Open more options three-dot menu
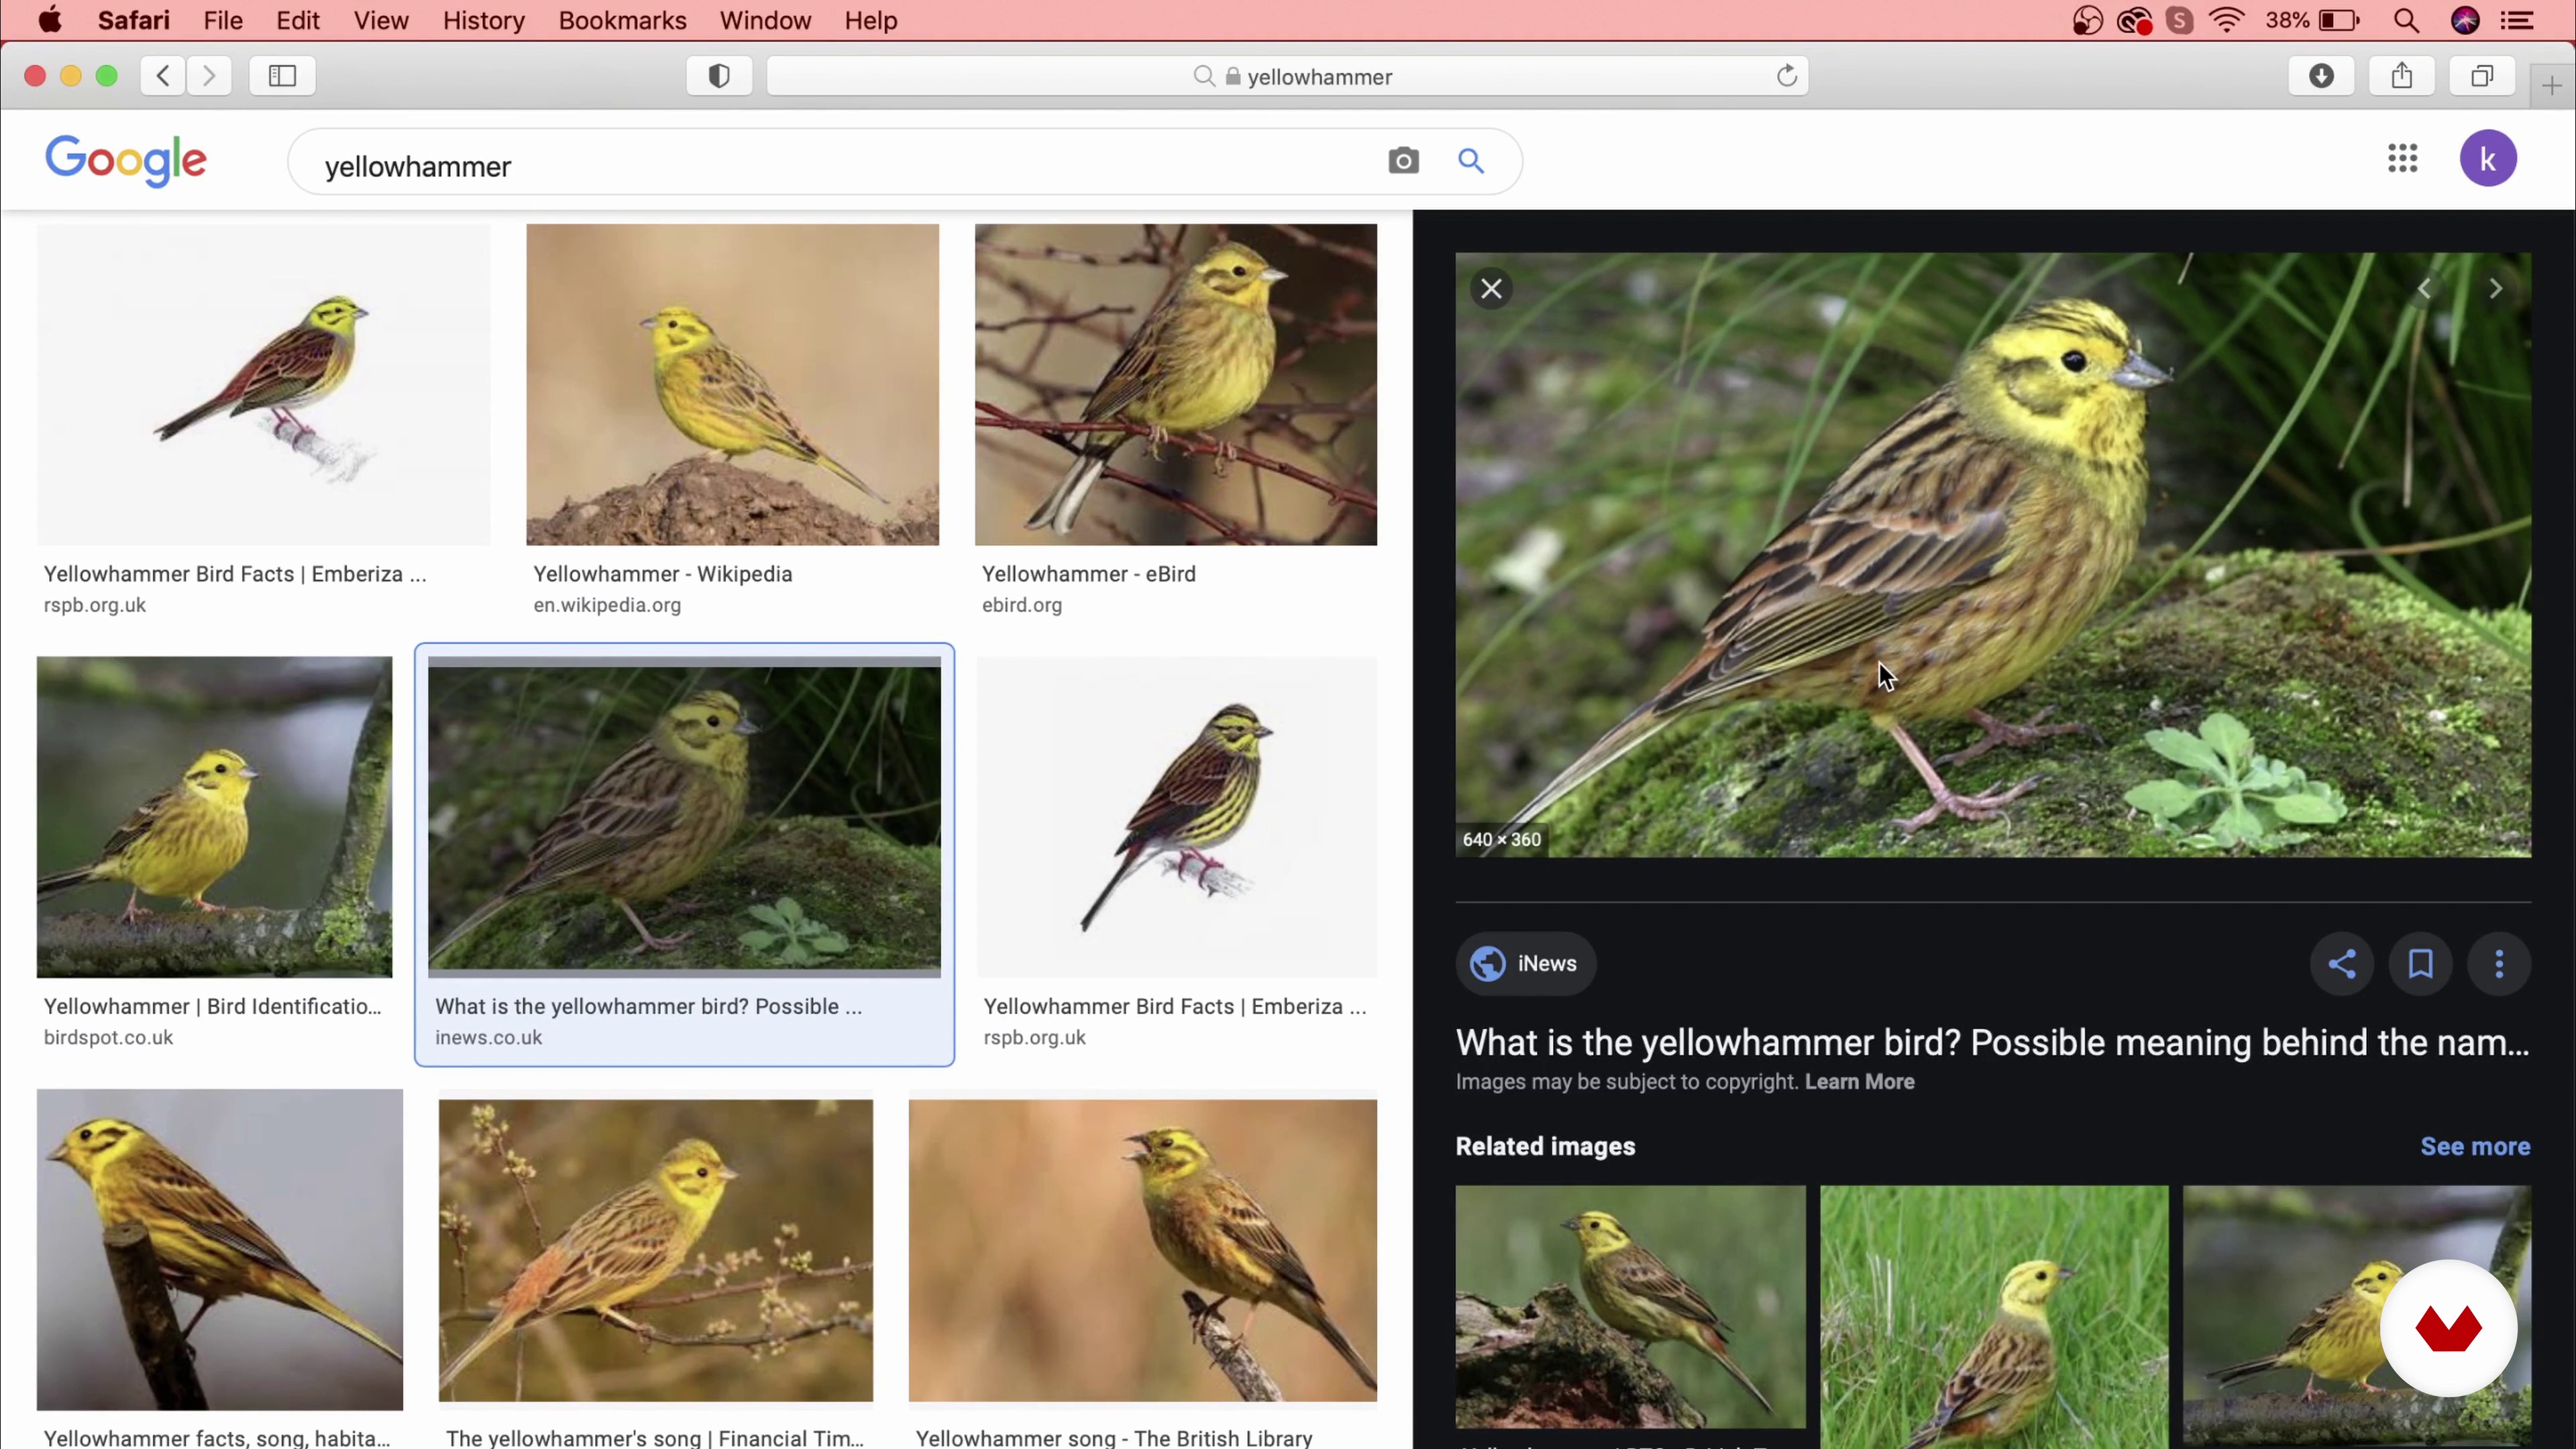The height and width of the screenshot is (1449, 2576). [x=2499, y=963]
